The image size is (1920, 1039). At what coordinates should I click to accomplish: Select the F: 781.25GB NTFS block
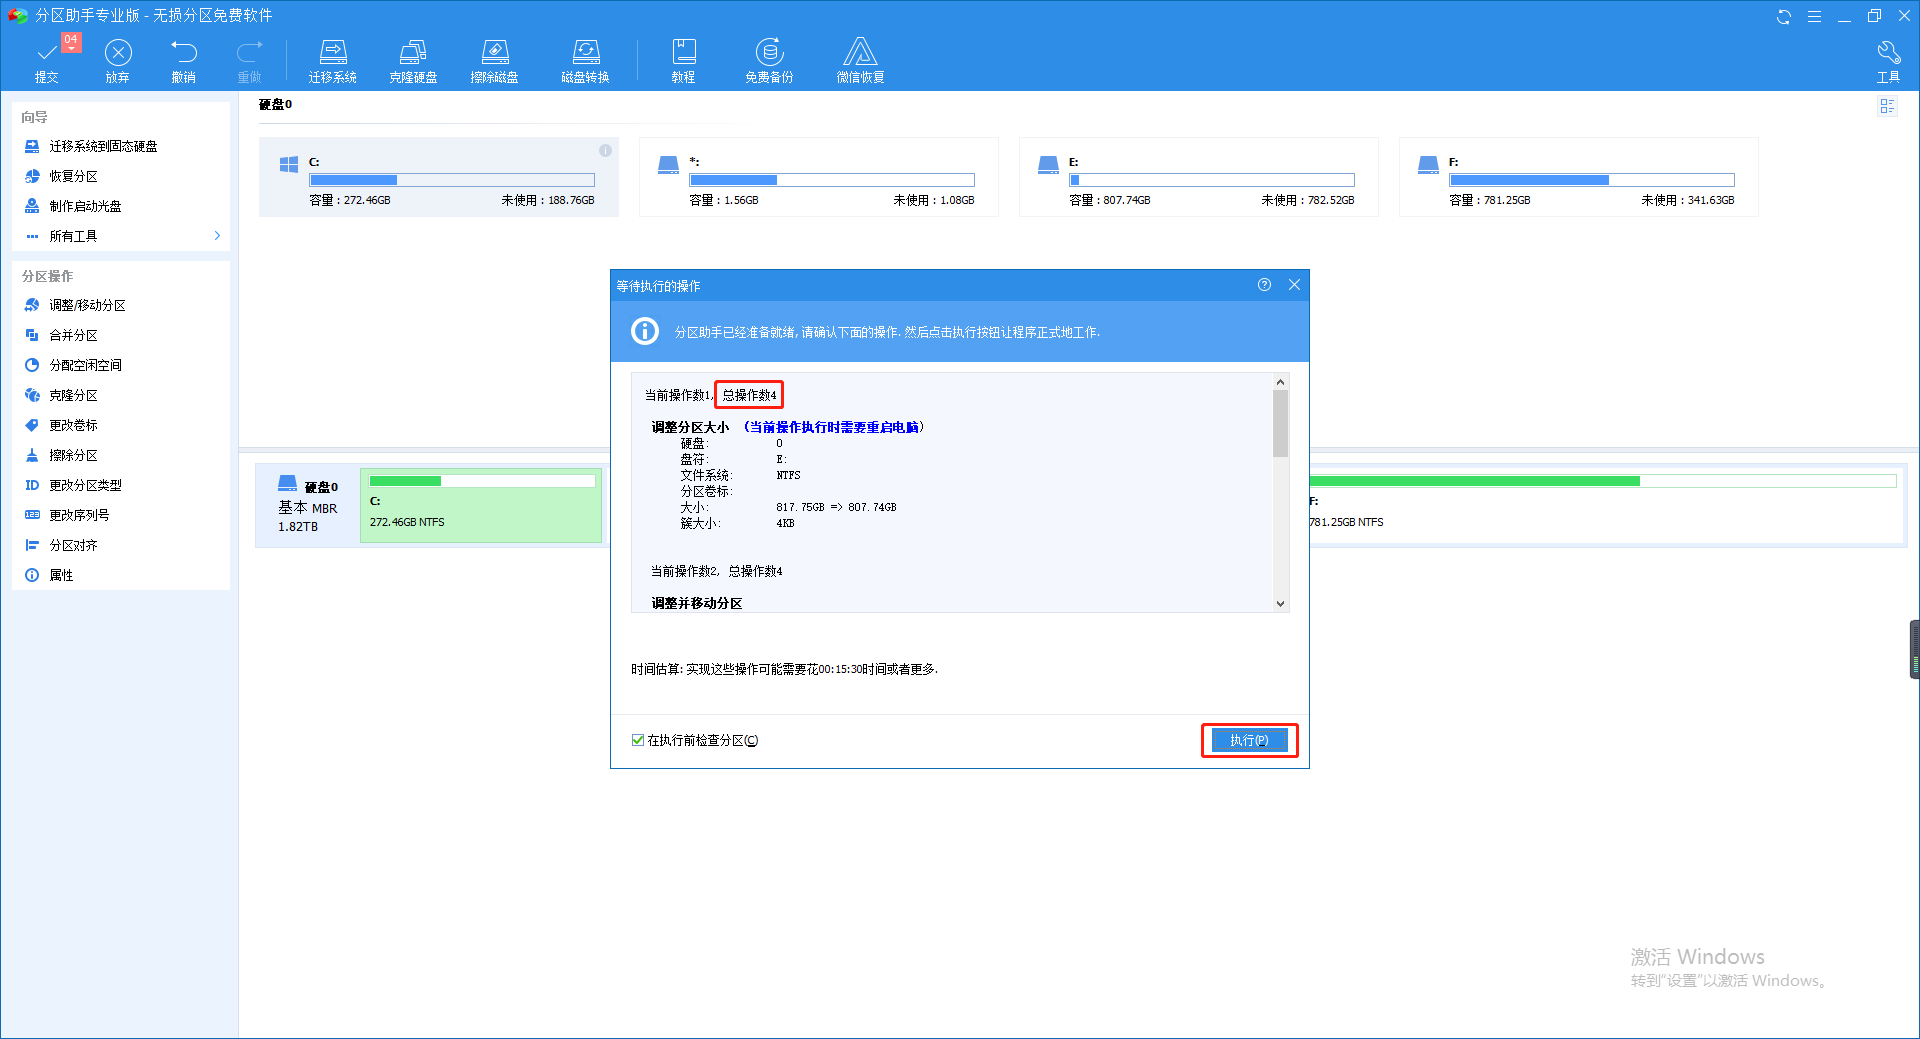tap(1606, 506)
